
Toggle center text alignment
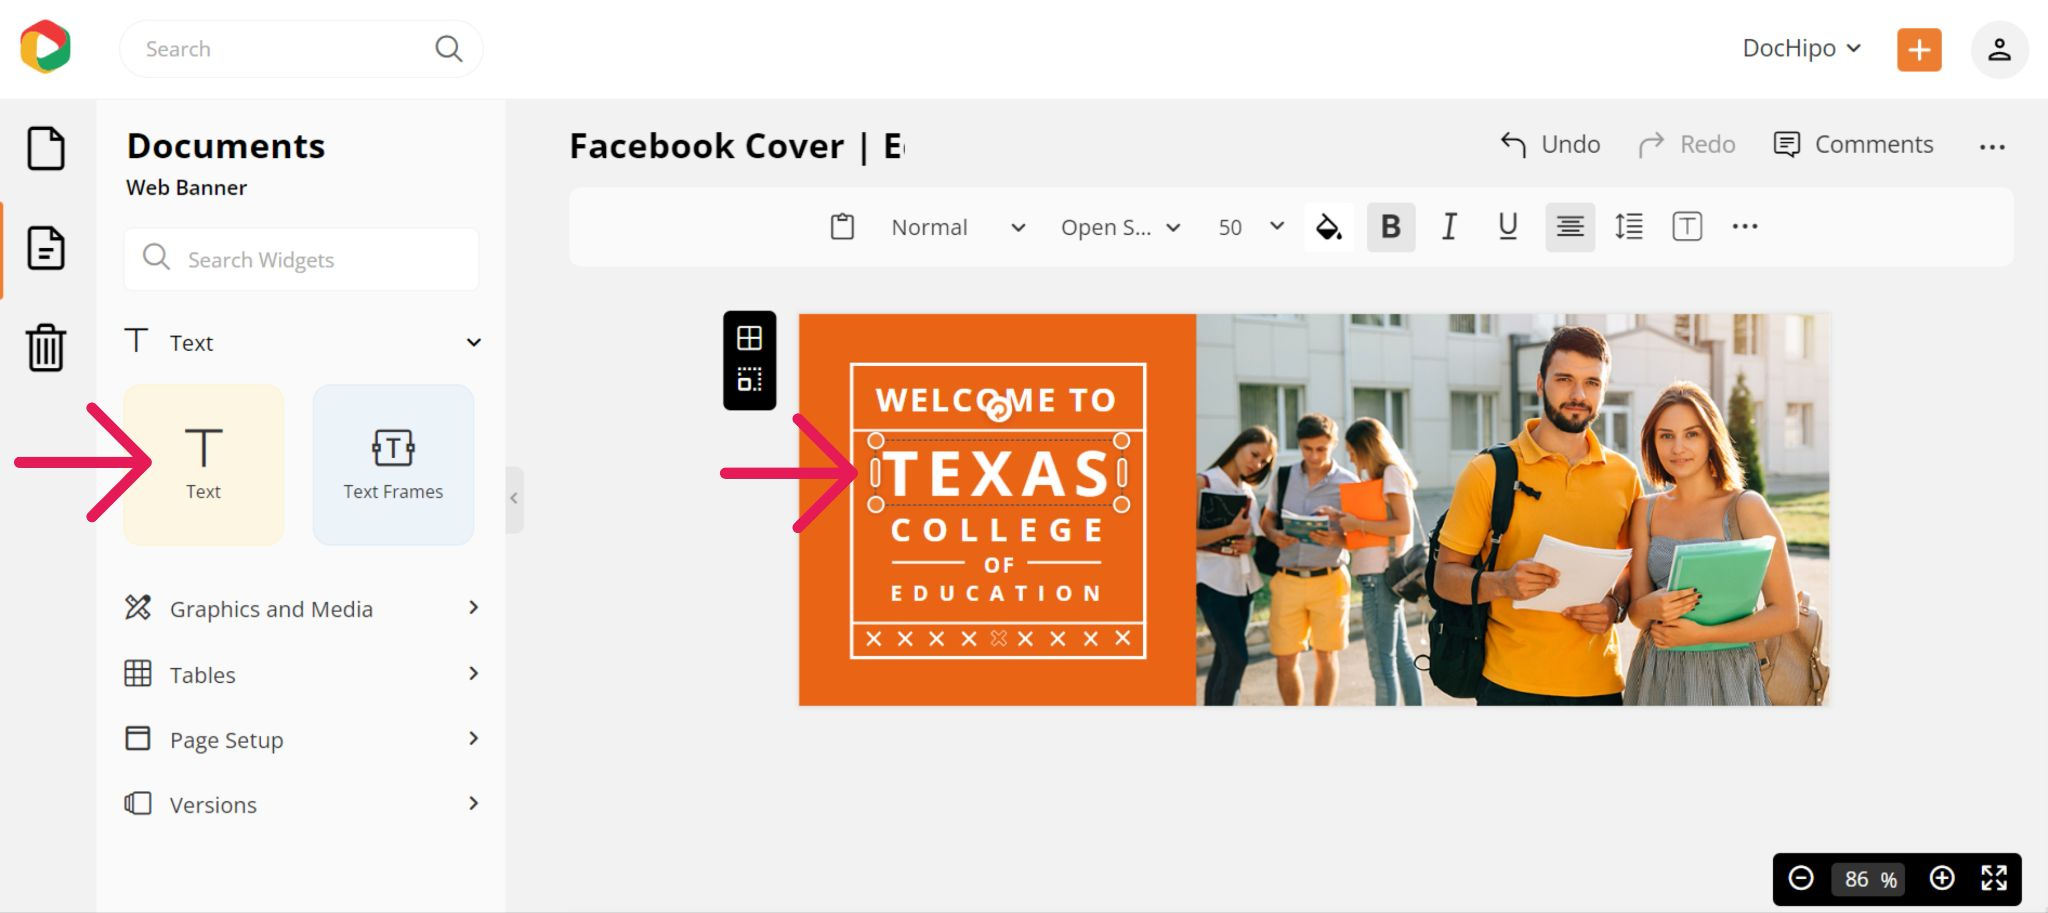coord(1569,227)
